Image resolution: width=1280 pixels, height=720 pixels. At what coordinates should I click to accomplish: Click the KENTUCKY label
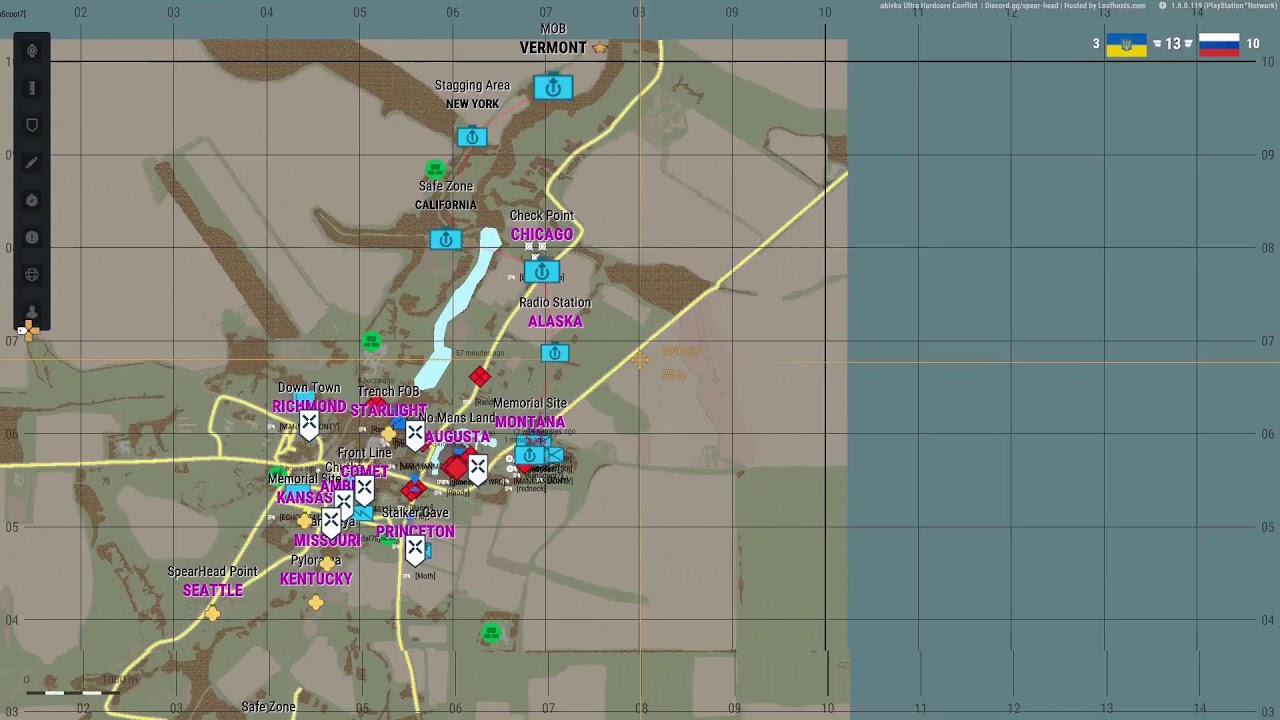click(x=316, y=579)
